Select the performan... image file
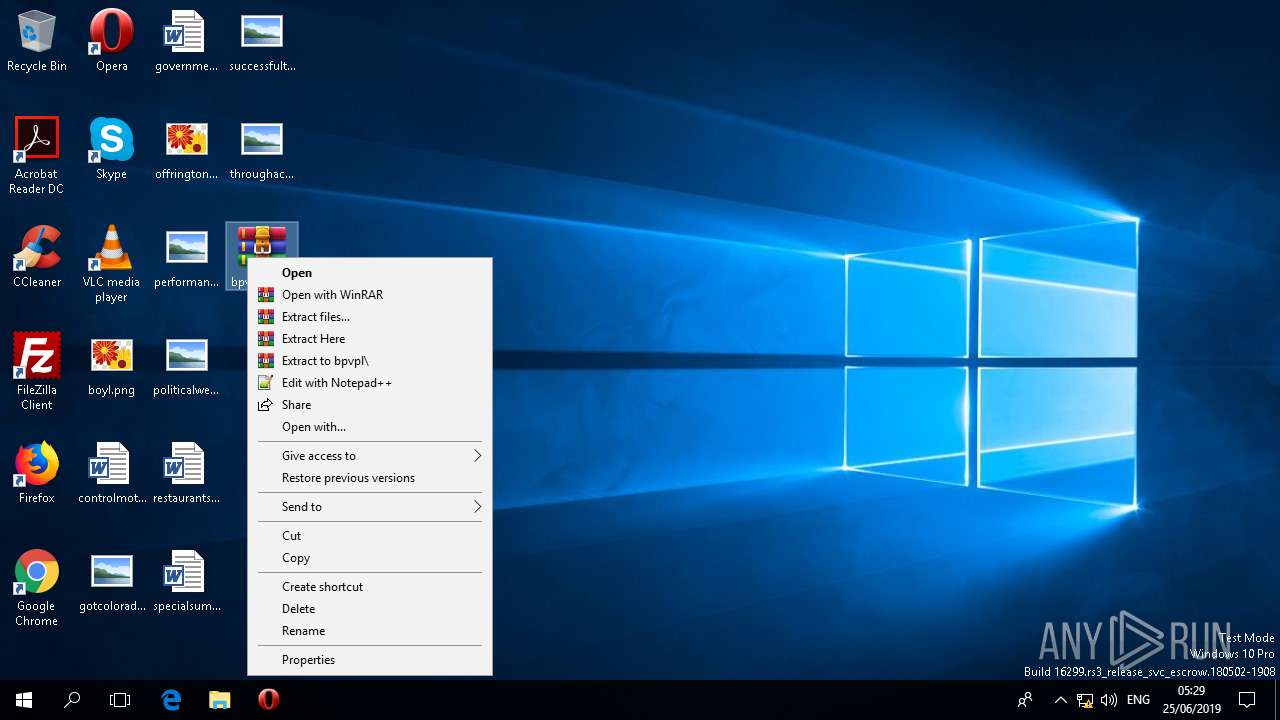Viewport: 1280px width, 720px height. tap(186, 257)
